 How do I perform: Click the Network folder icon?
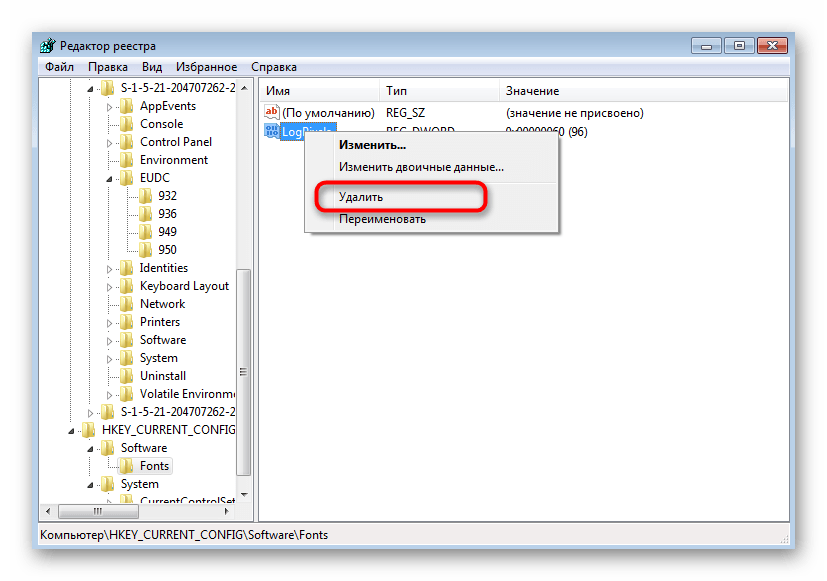click(127, 304)
